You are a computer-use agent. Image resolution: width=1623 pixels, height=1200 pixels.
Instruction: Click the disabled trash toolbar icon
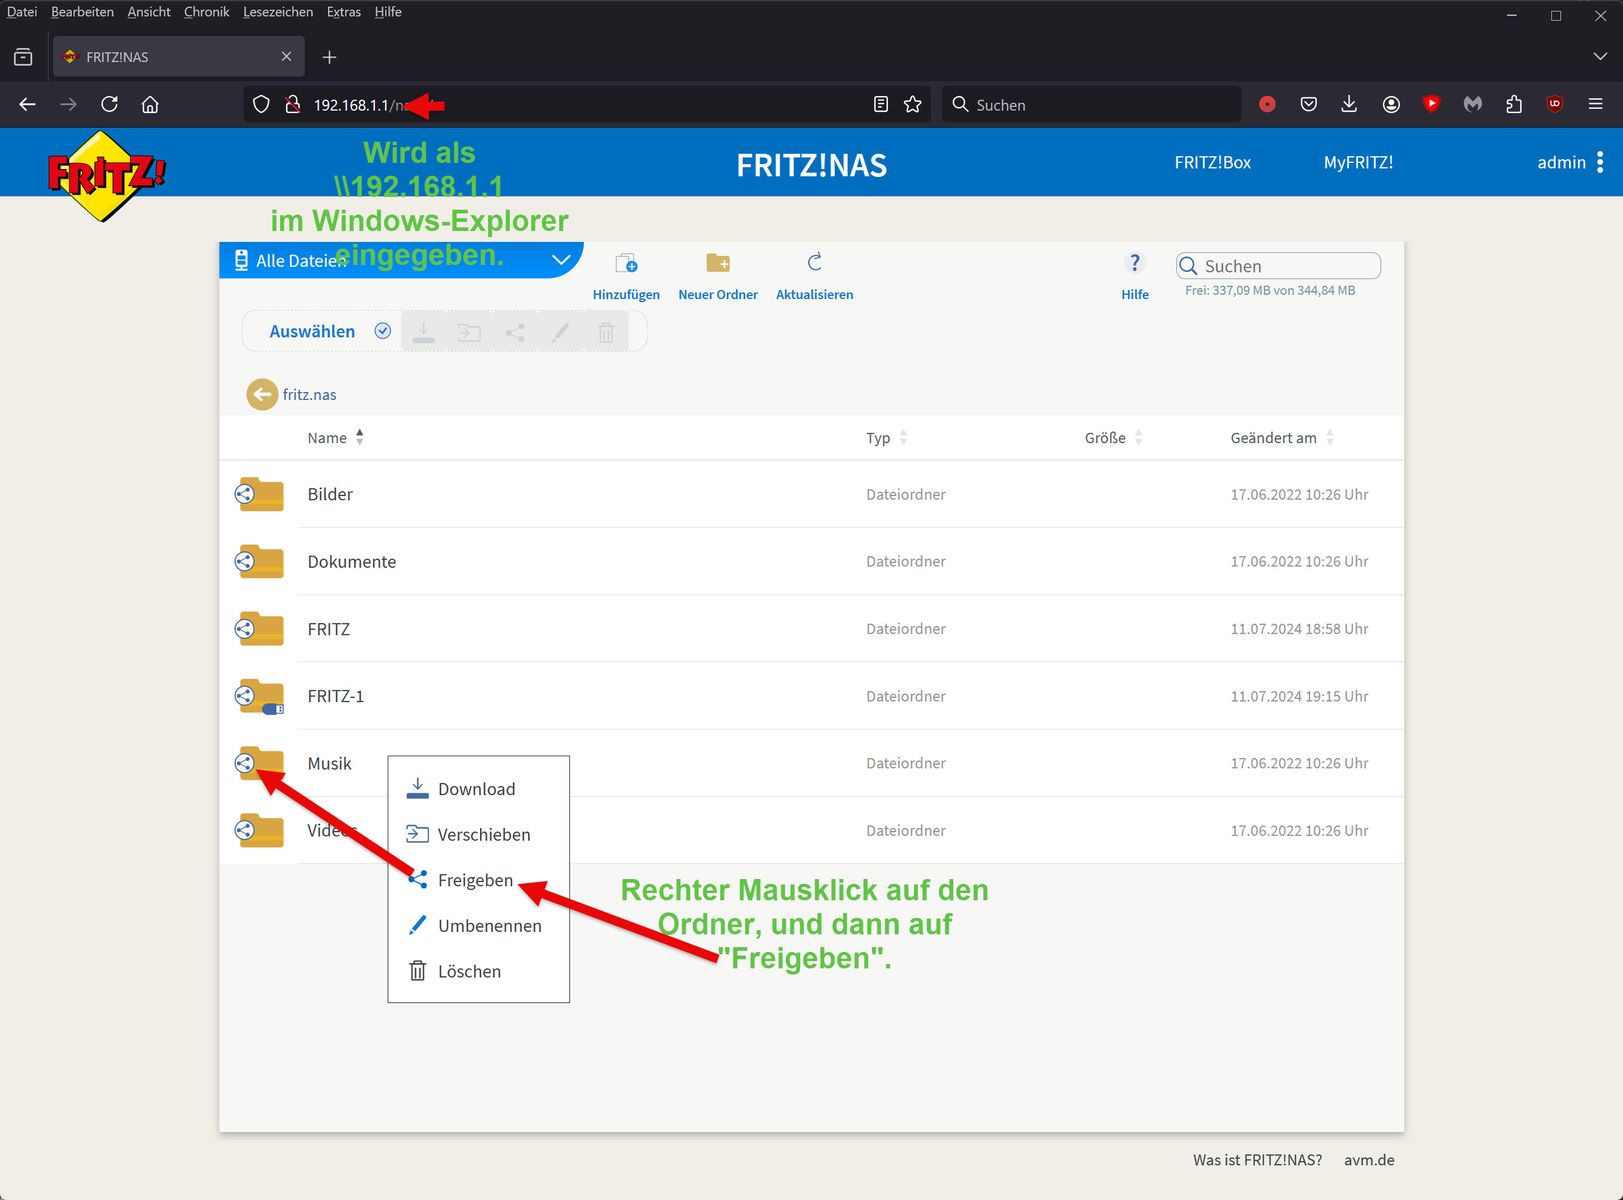point(606,332)
